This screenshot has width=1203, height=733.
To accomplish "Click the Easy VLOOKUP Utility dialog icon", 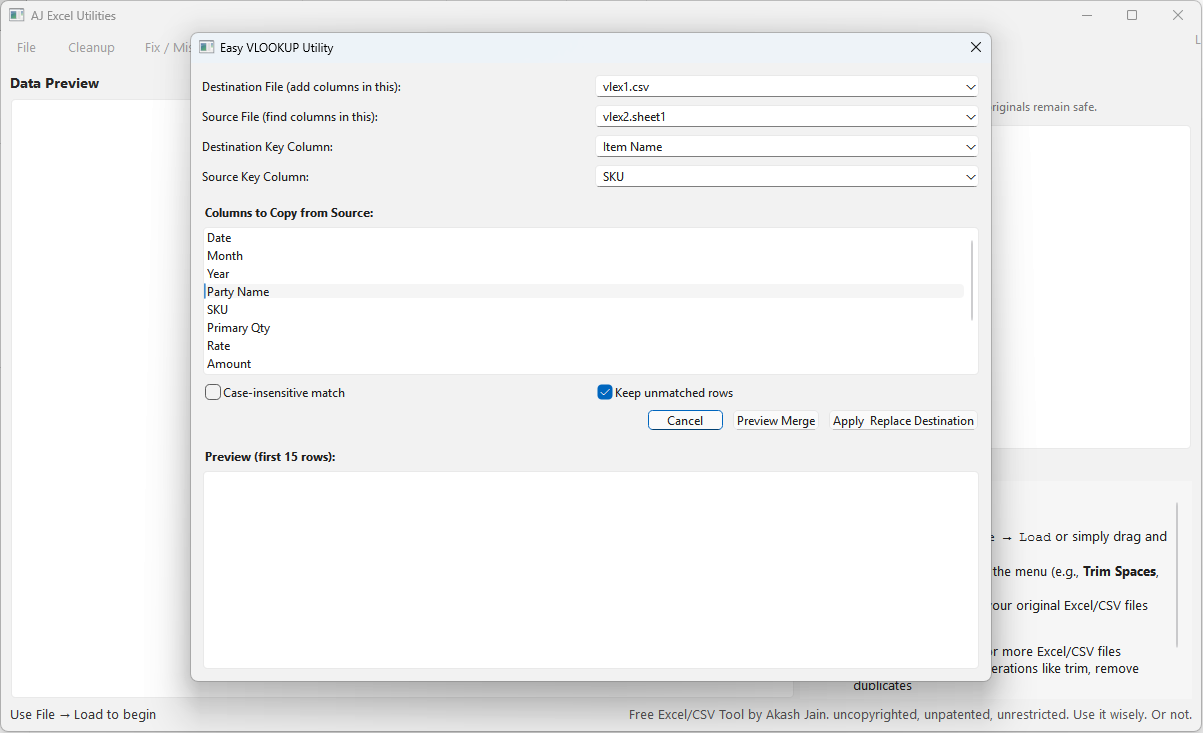I will 207,47.
